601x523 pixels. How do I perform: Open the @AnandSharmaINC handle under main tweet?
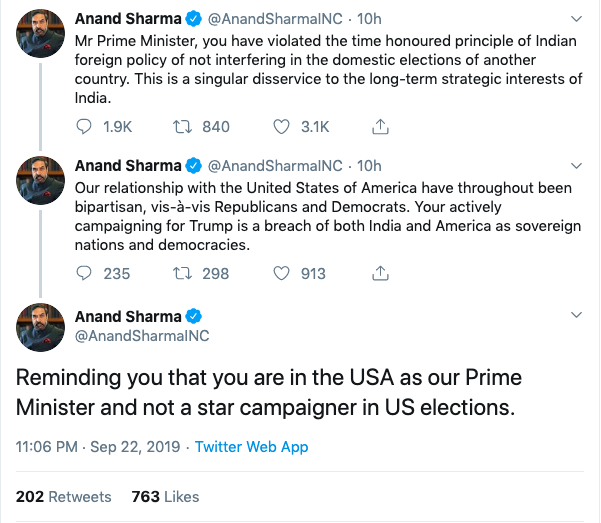[x=142, y=337]
